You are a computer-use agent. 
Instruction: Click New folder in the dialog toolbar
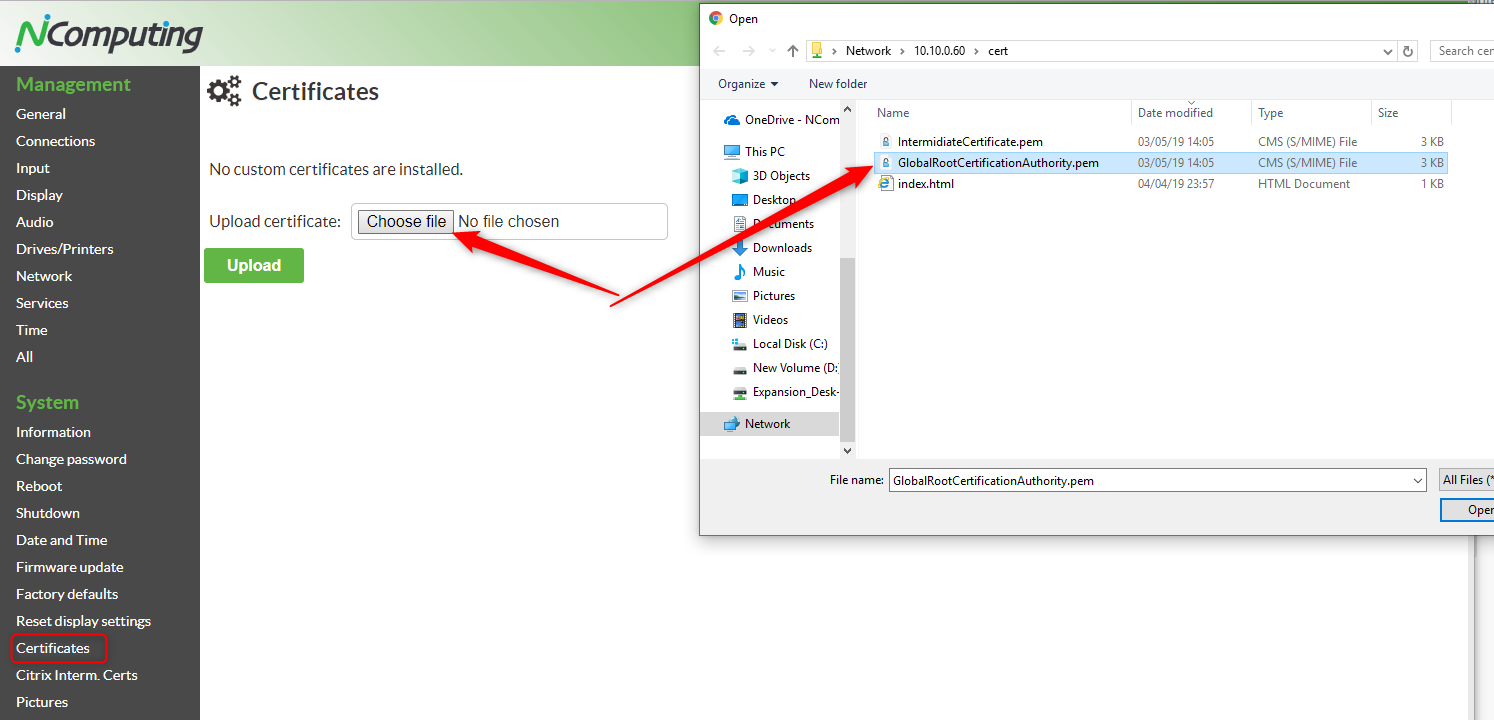pos(838,84)
